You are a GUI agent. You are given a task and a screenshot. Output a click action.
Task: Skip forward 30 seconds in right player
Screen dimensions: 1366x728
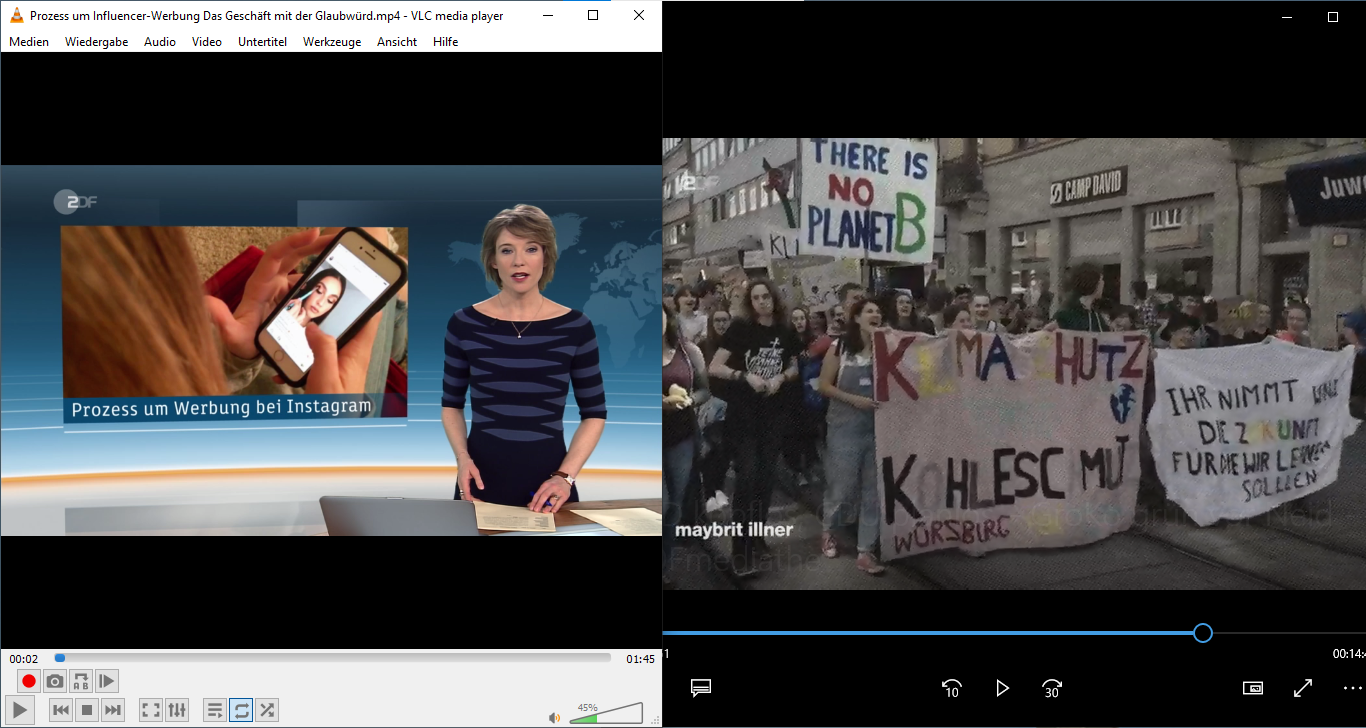point(1052,688)
